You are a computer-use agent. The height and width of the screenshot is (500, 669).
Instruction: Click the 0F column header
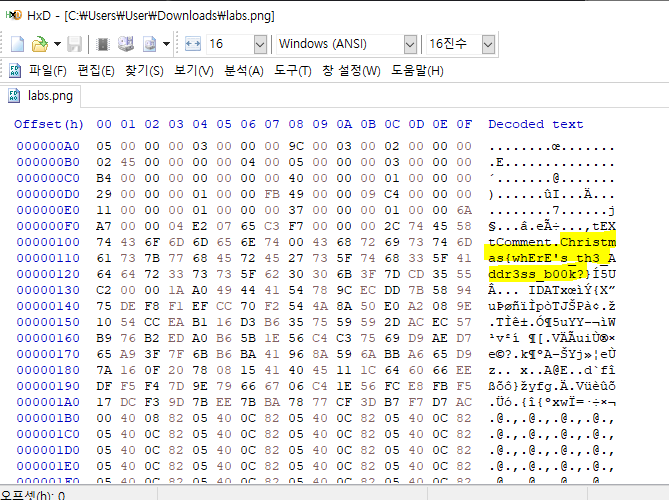(464, 124)
